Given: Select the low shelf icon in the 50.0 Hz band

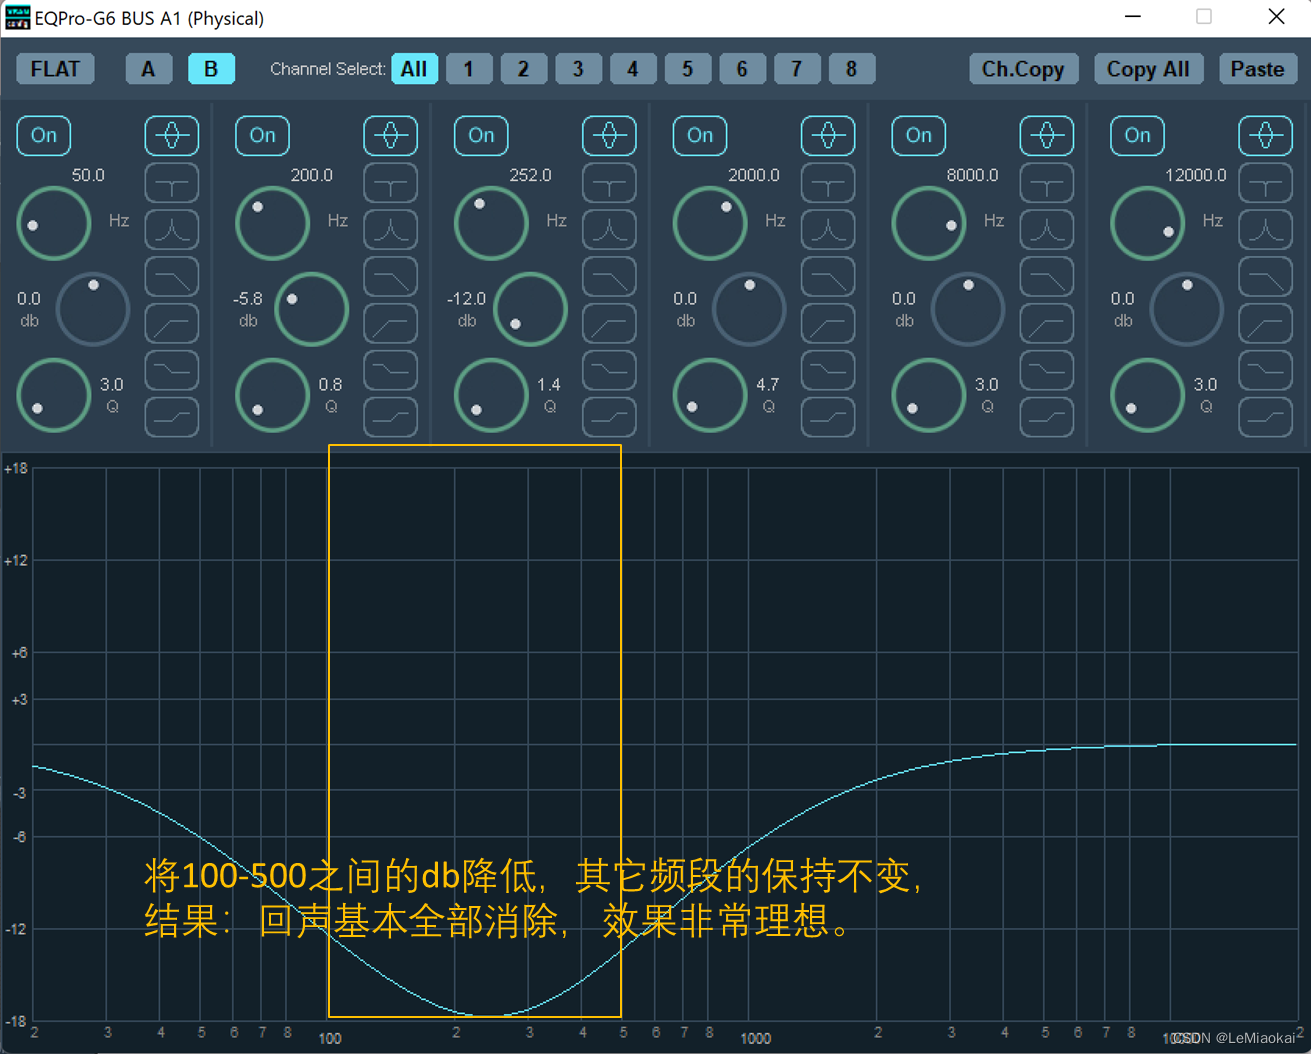Looking at the screenshot, I should (172, 370).
